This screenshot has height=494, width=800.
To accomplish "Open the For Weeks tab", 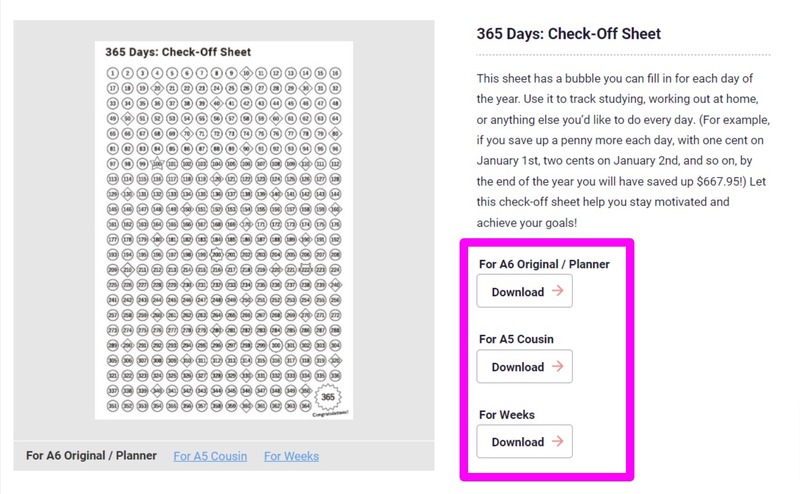I will coord(291,456).
